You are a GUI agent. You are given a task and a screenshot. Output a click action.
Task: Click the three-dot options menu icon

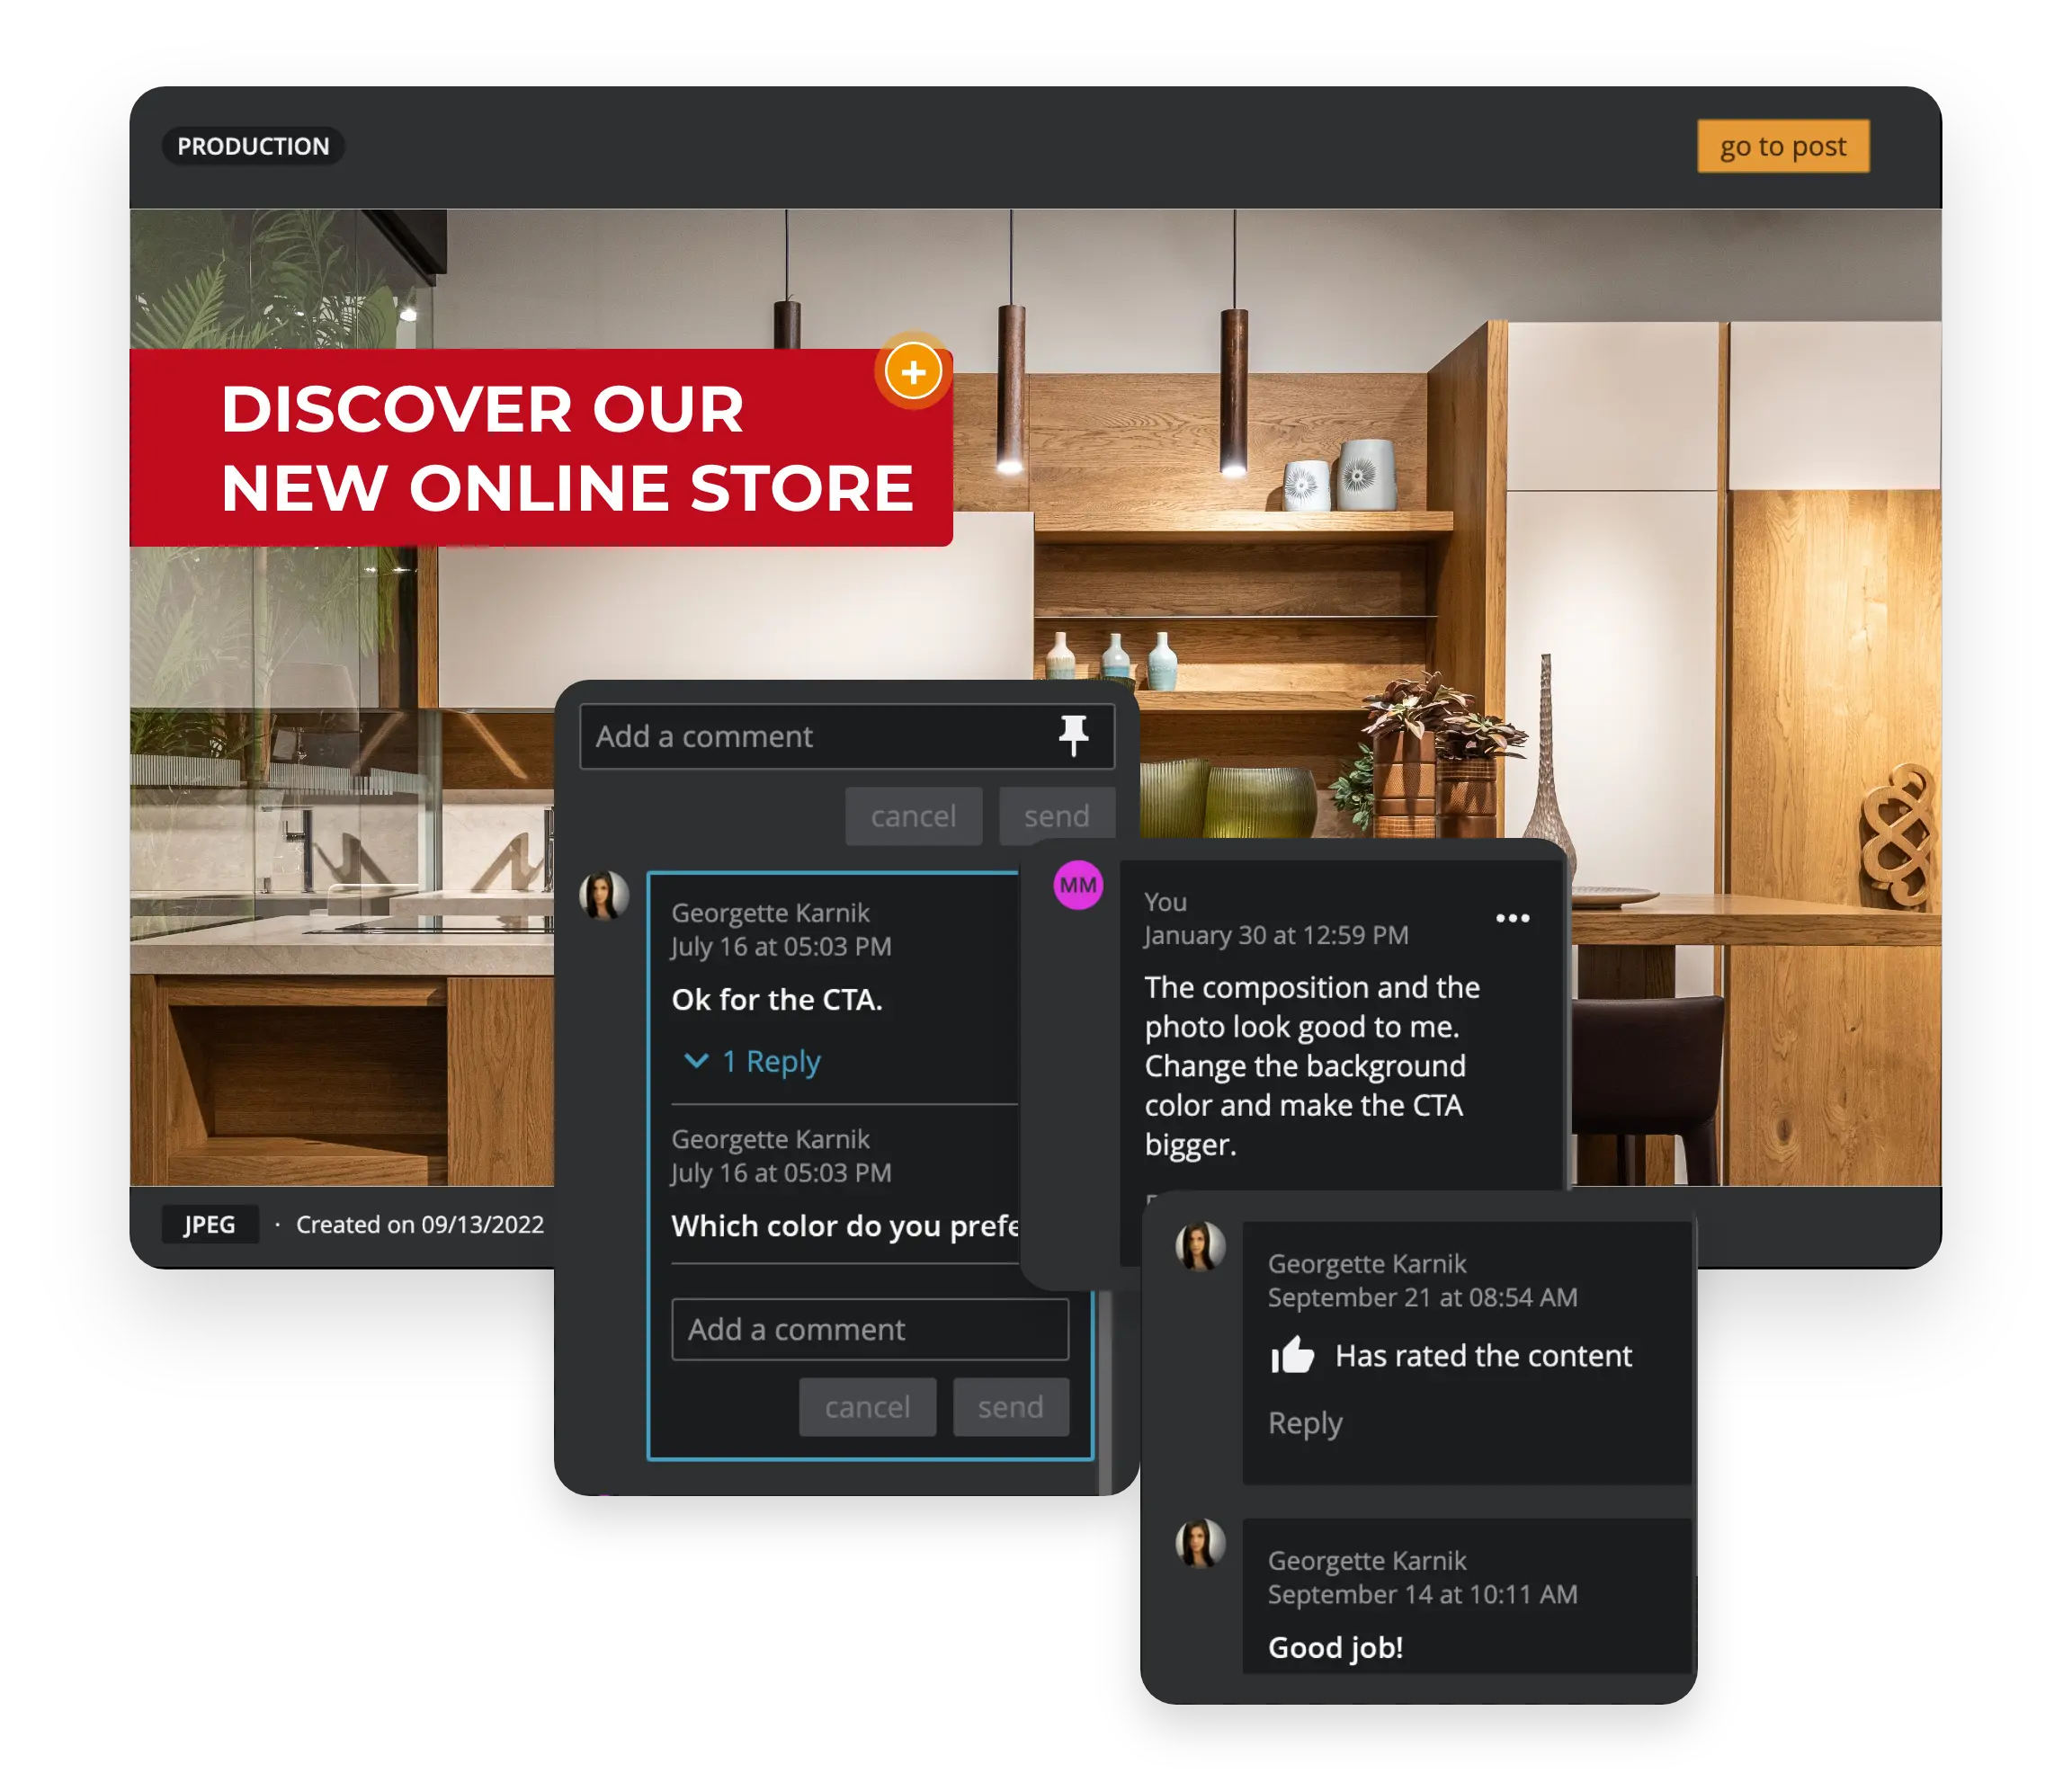(x=1512, y=916)
